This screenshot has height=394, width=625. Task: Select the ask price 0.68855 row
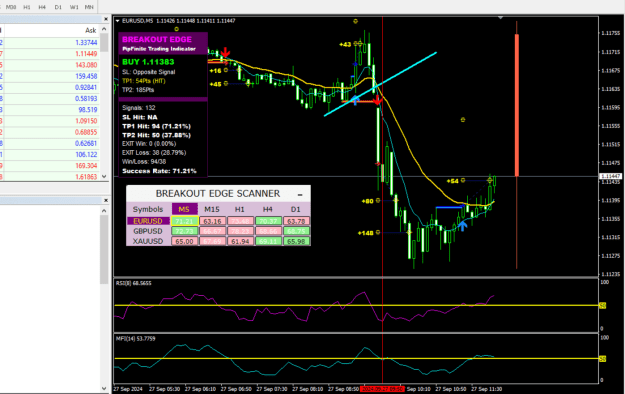point(49,132)
